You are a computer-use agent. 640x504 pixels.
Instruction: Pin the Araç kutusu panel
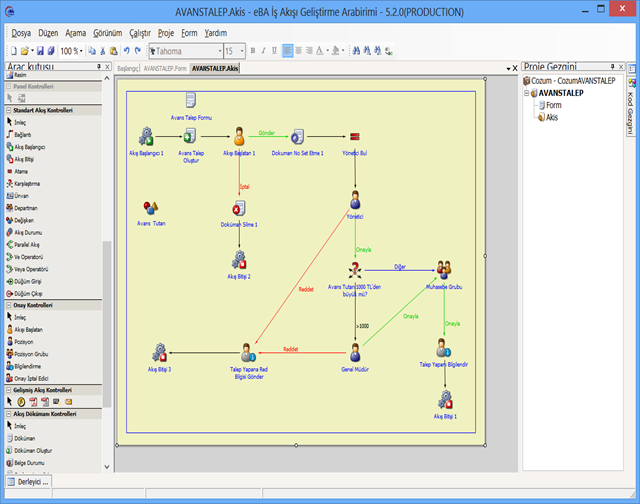coord(99,66)
